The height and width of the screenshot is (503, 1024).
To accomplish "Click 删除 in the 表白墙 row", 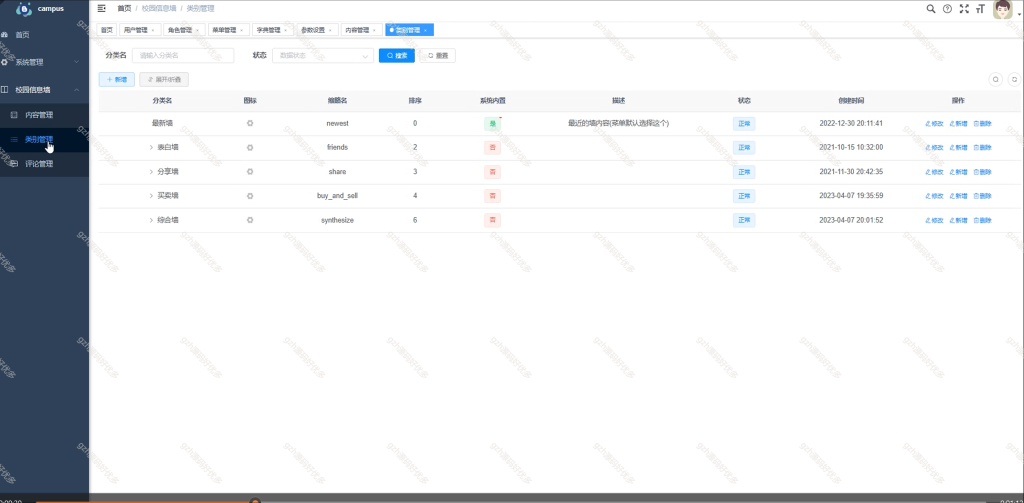I will 982,148.
